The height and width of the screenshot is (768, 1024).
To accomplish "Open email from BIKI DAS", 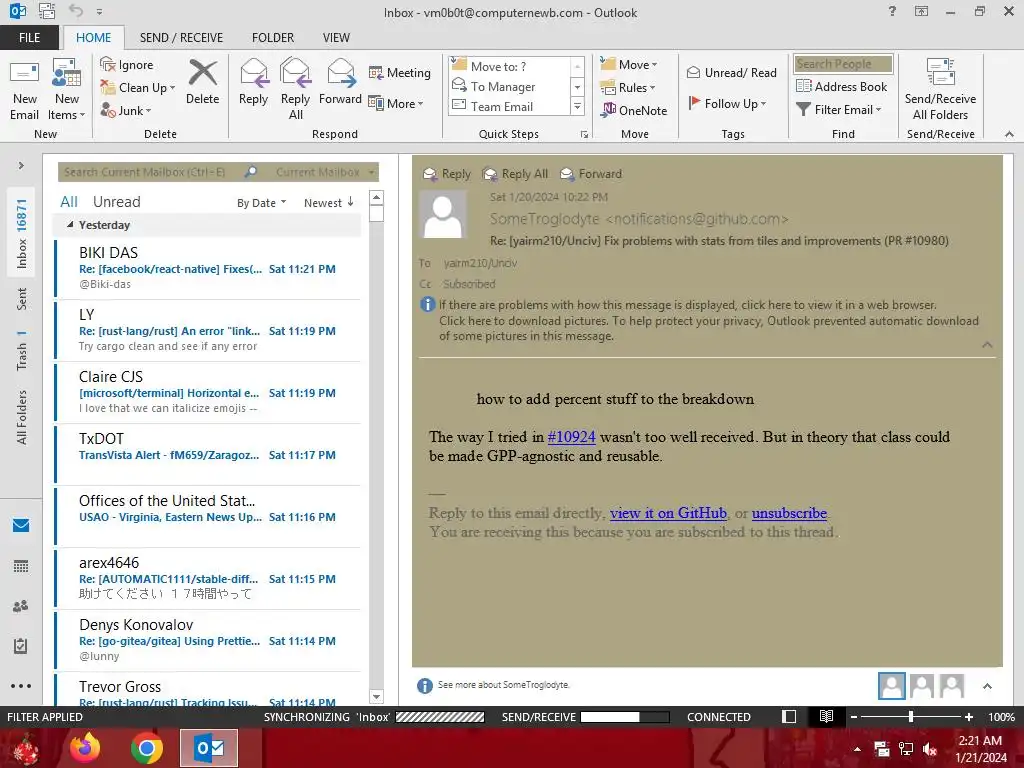I will pyautogui.click(x=208, y=268).
